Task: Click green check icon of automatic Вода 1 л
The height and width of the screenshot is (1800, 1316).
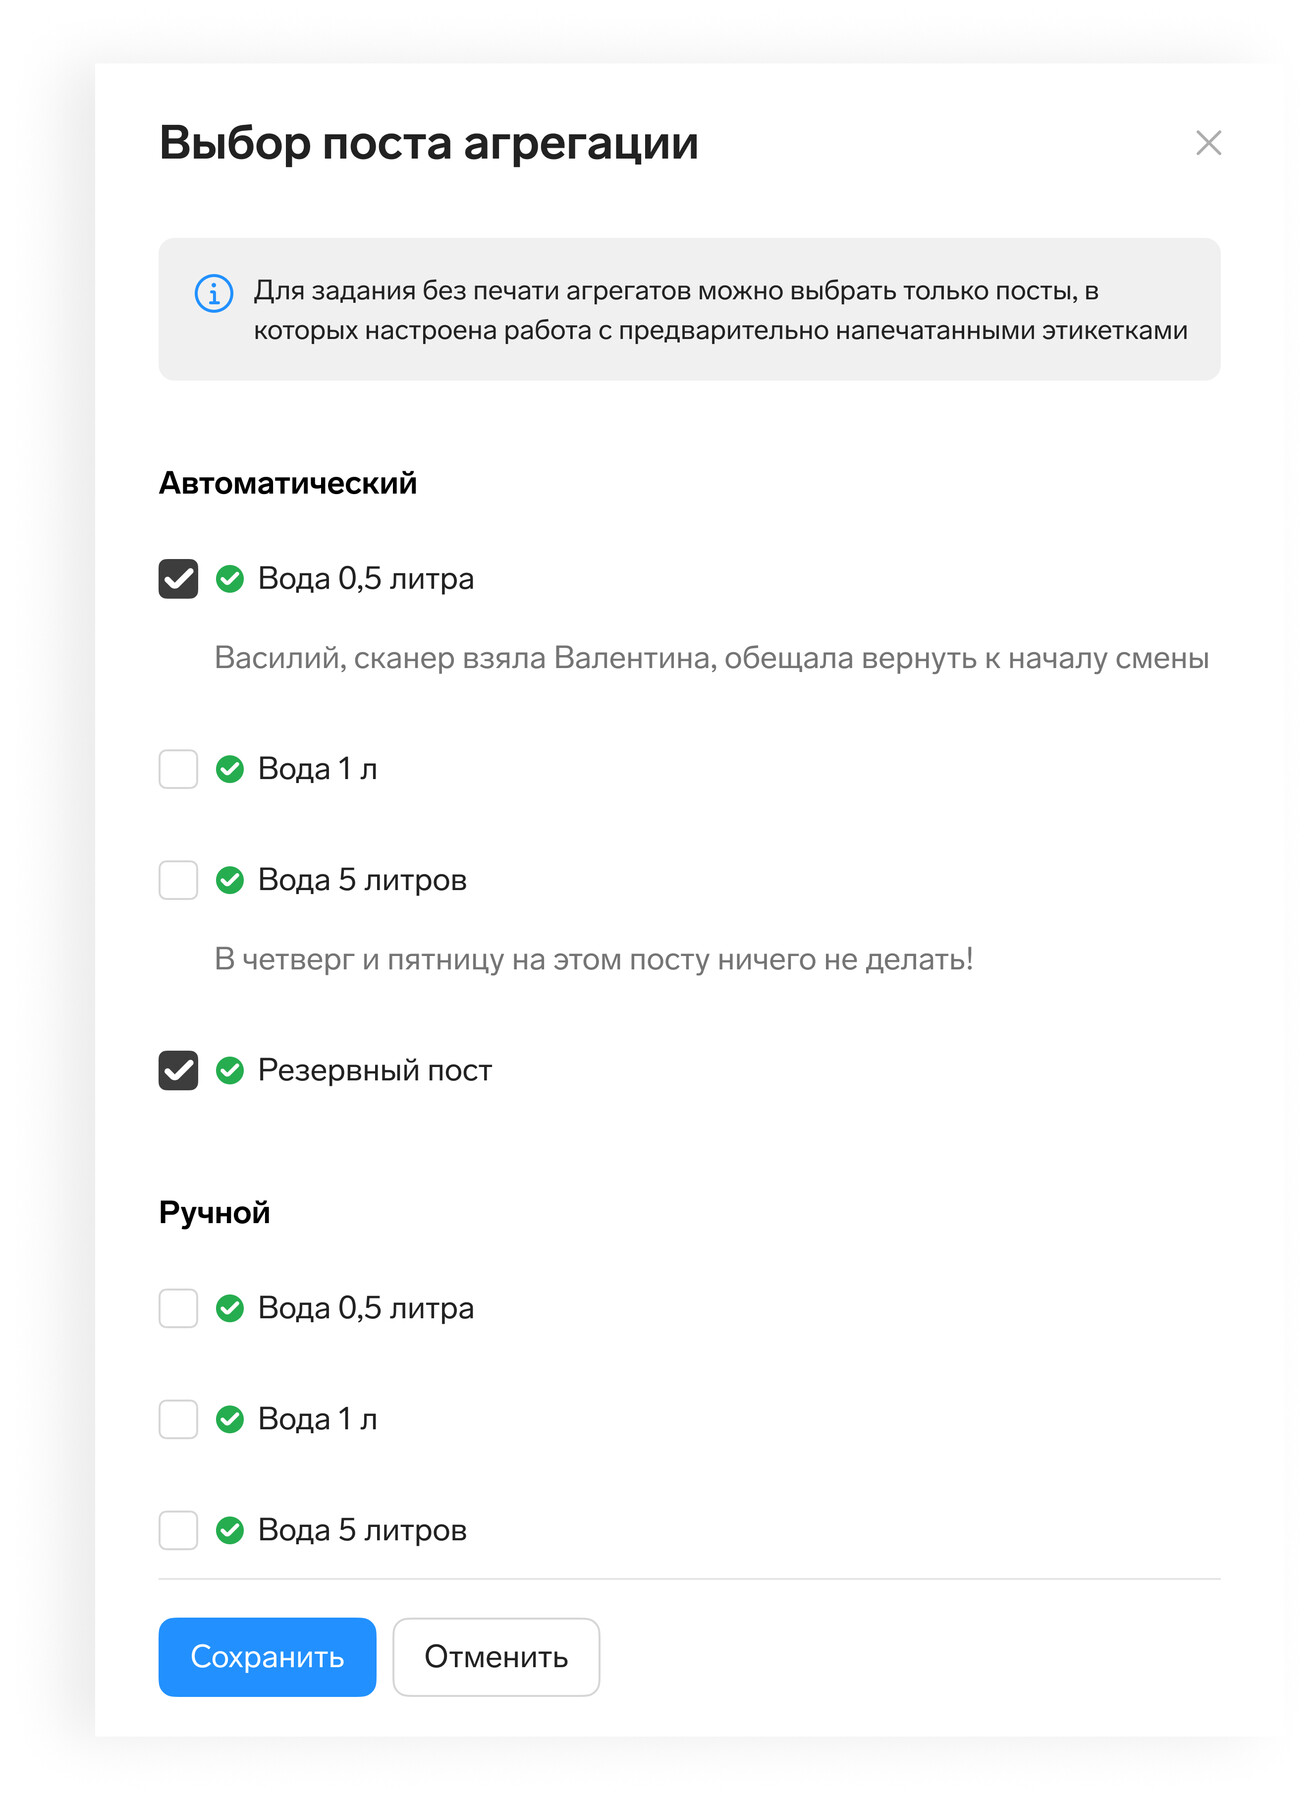Action: (230, 769)
